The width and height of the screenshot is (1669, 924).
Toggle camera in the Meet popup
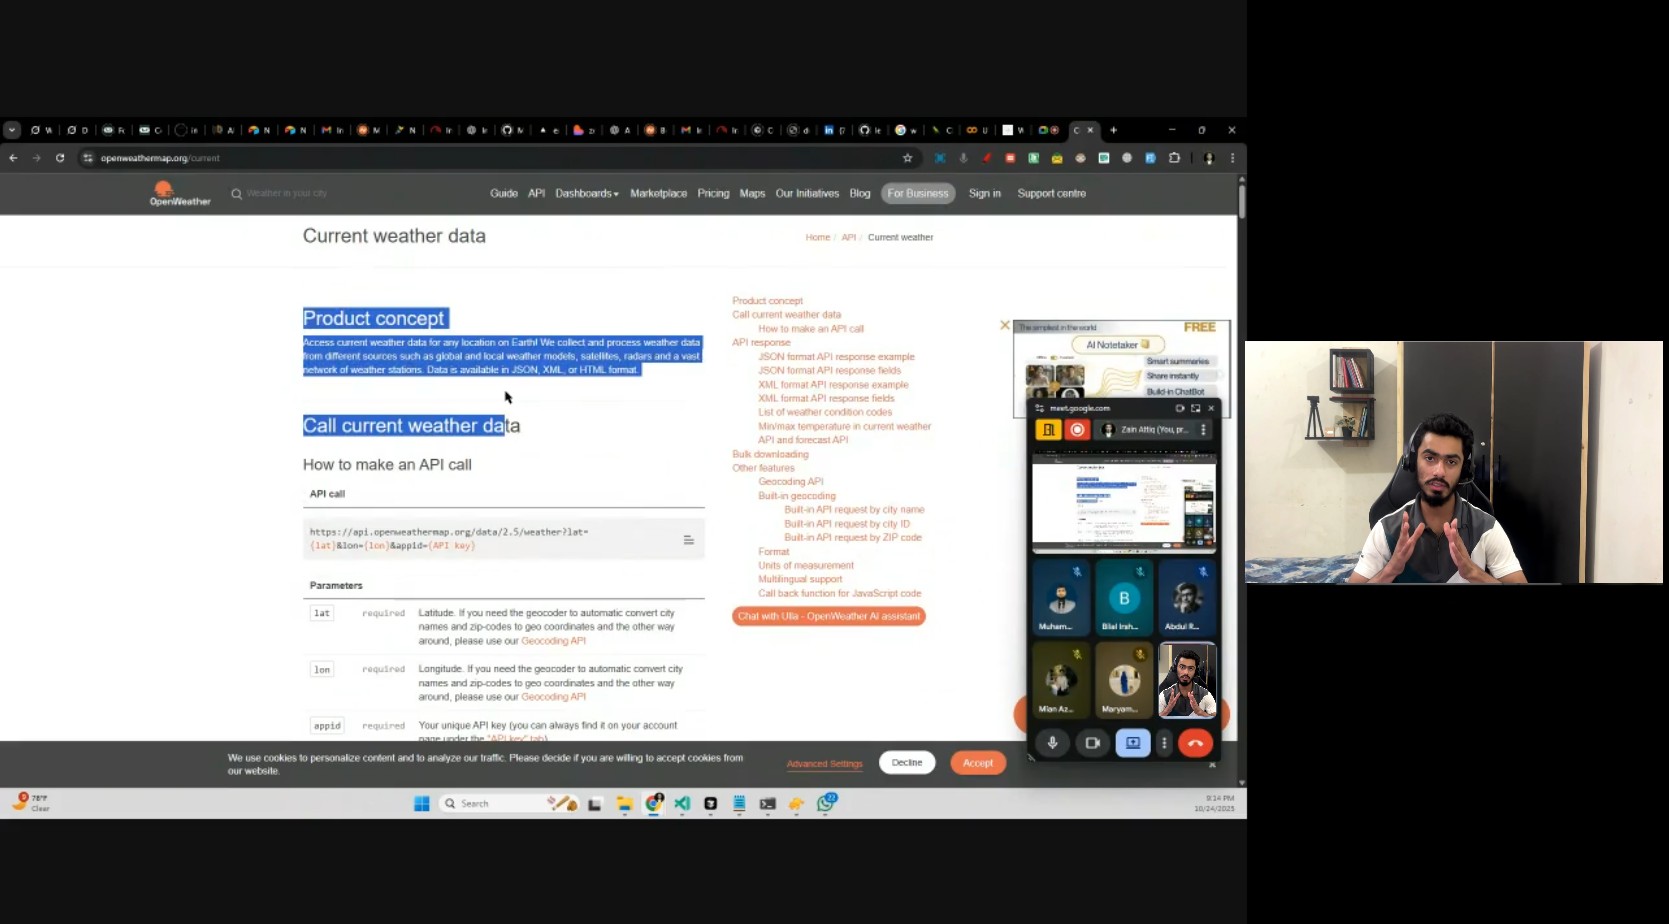(x=1093, y=743)
